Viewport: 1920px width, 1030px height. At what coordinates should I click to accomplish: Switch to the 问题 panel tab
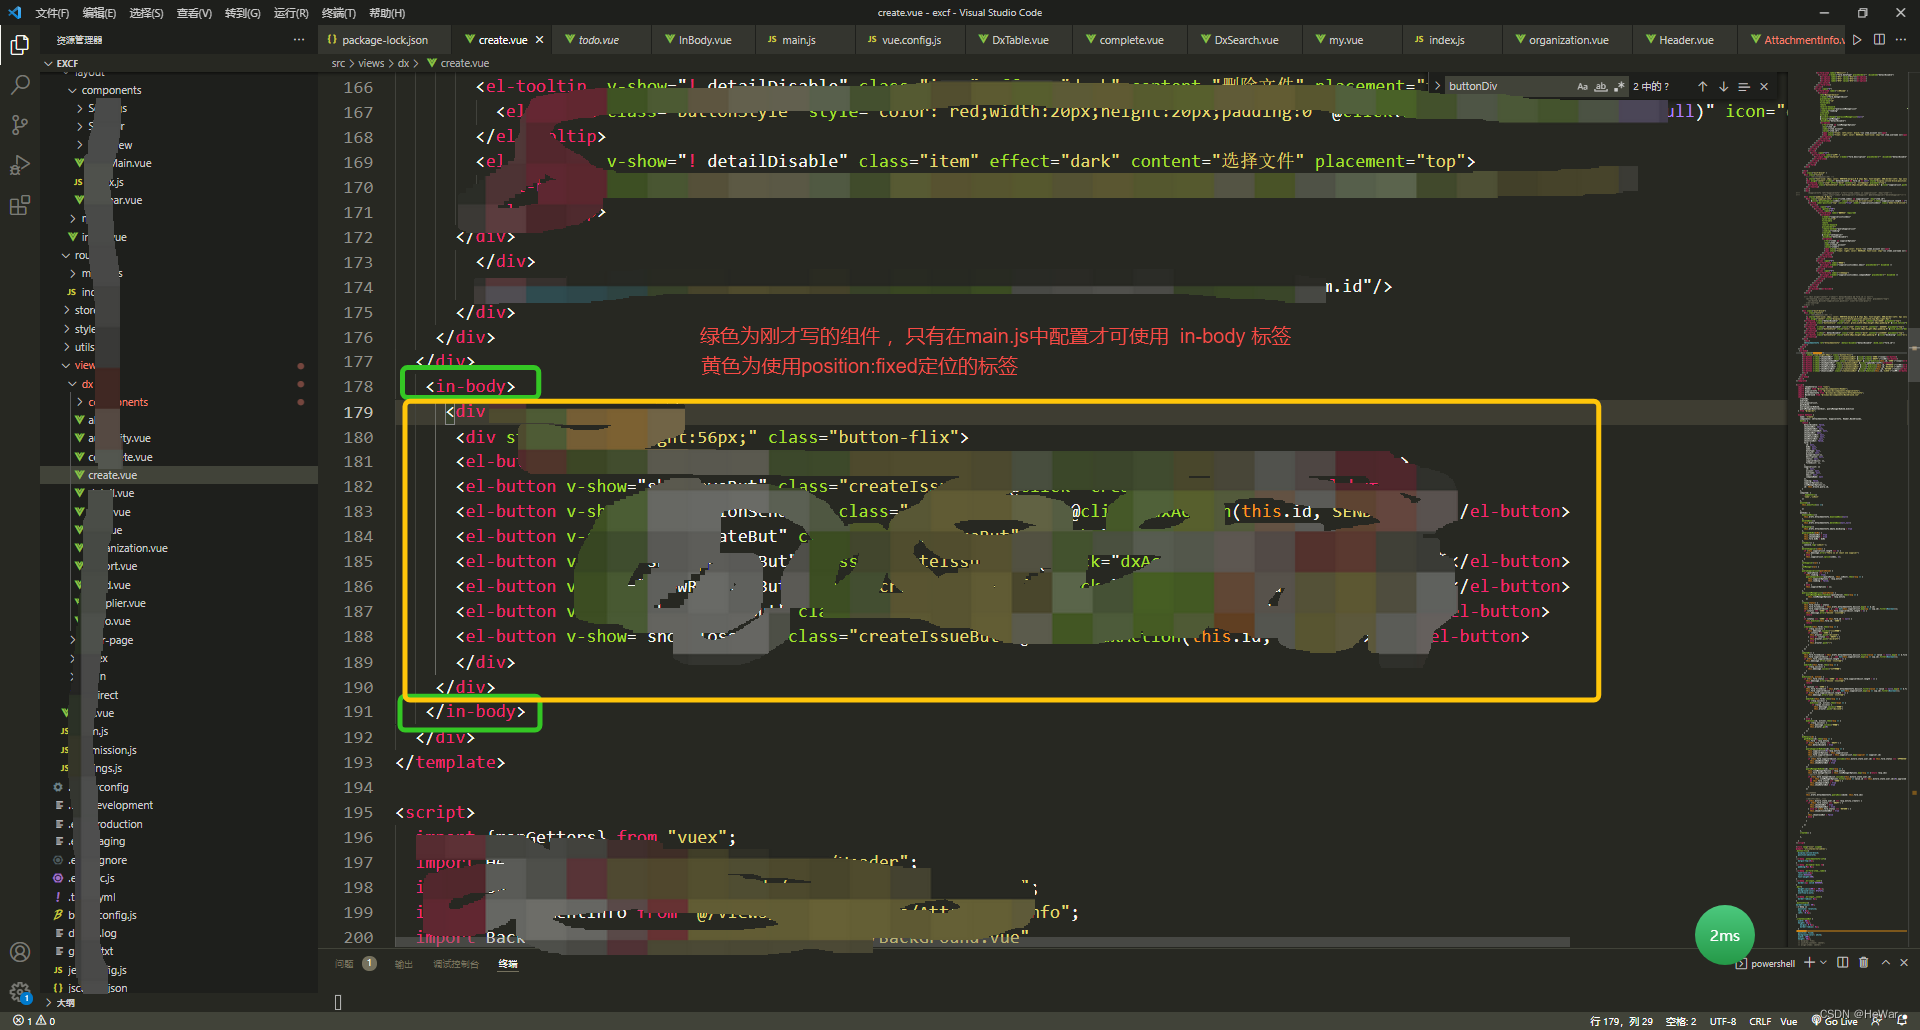[x=344, y=964]
